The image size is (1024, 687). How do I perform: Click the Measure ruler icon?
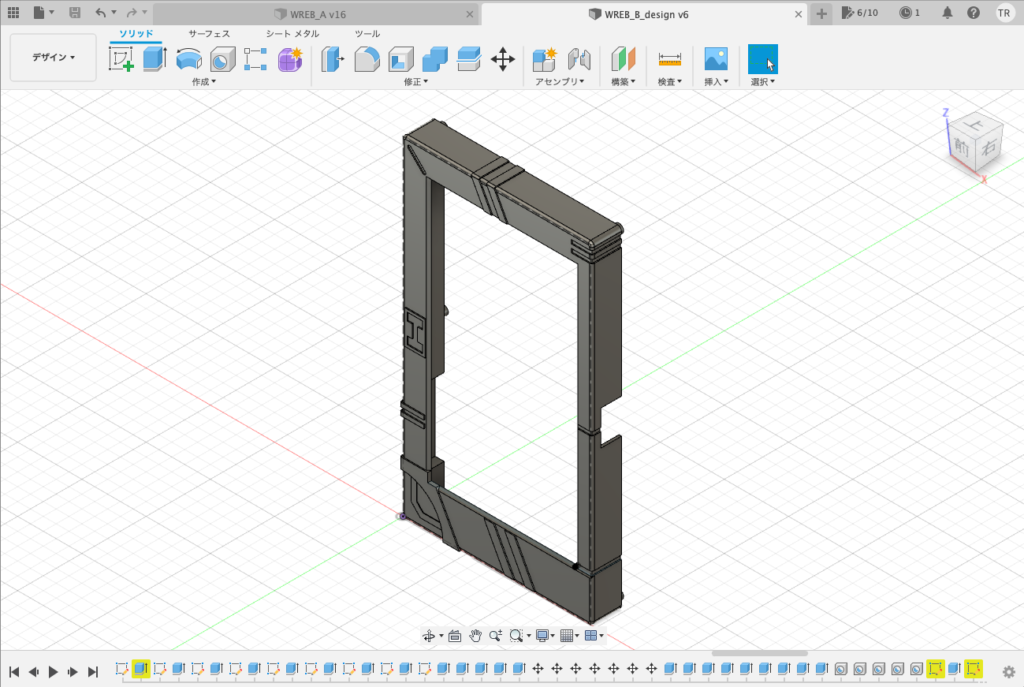(670, 59)
